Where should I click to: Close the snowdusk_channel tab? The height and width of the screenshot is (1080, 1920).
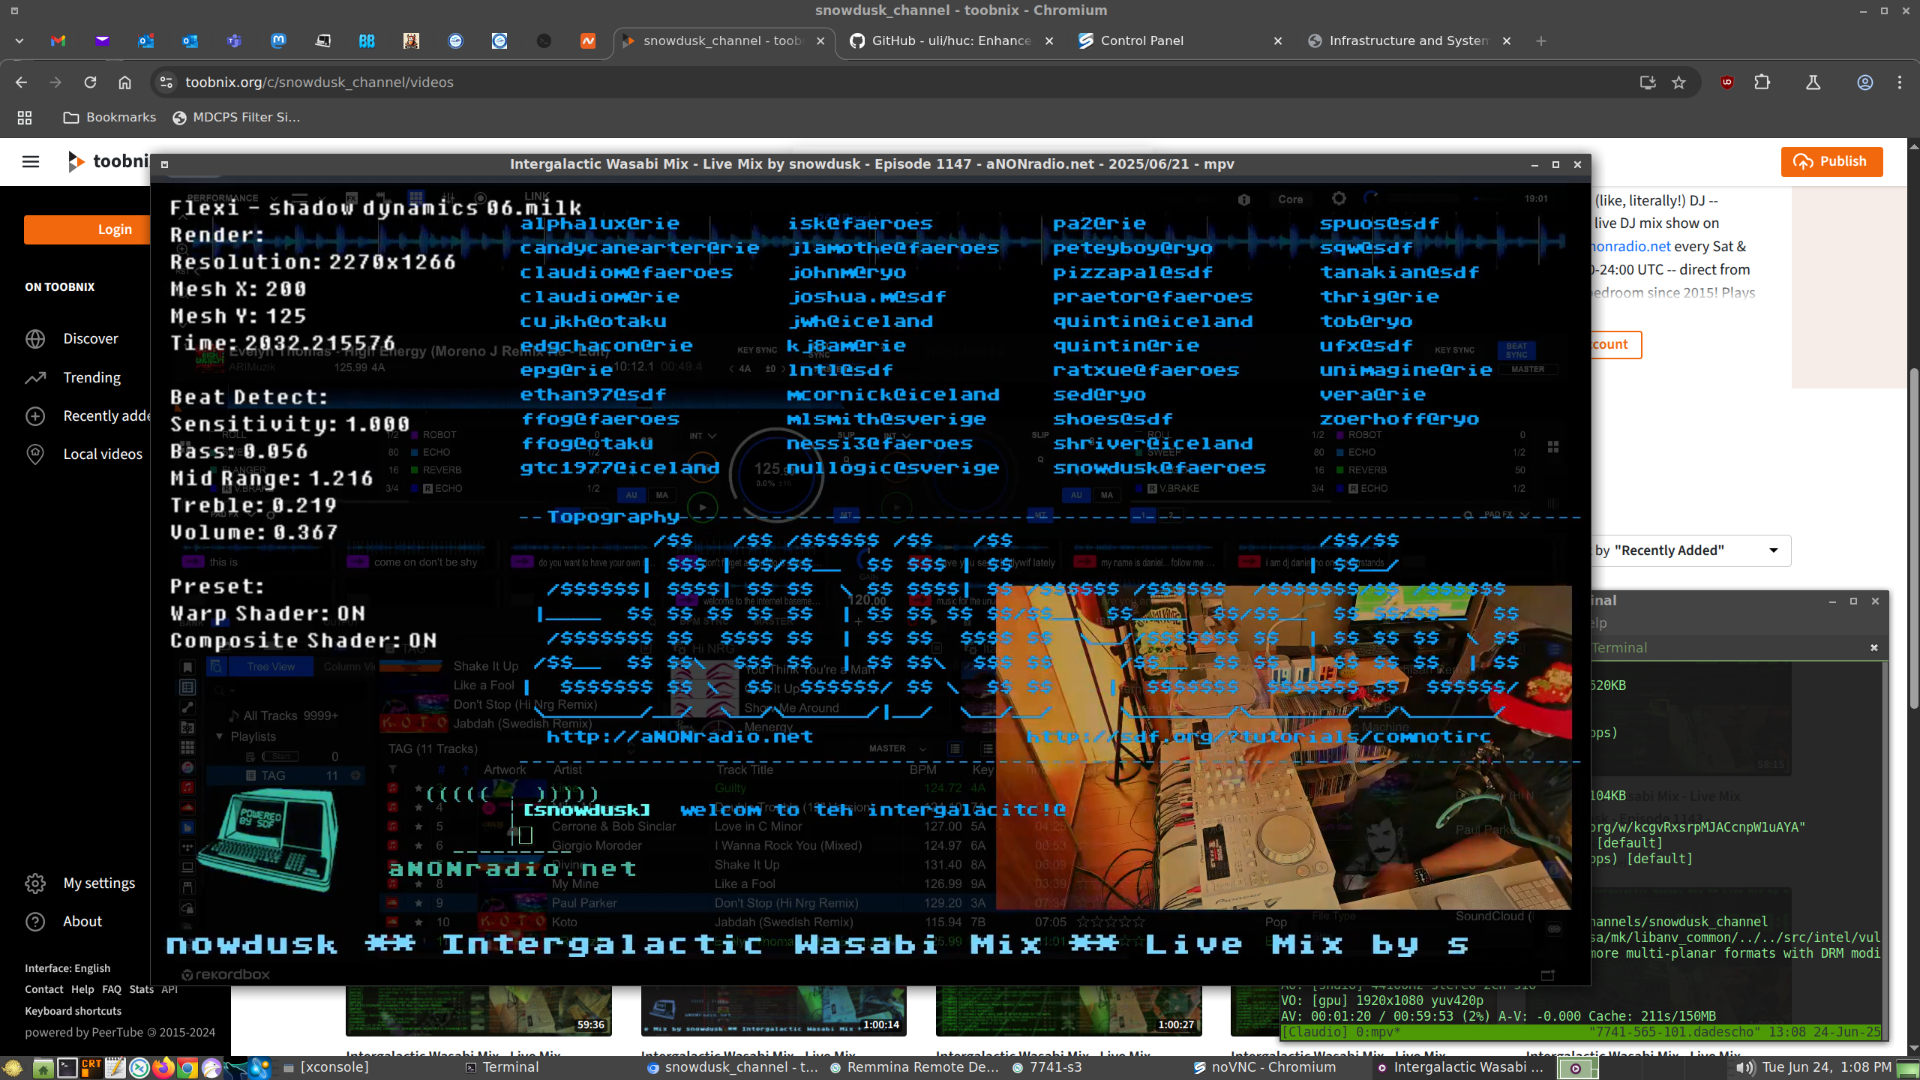tap(821, 41)
